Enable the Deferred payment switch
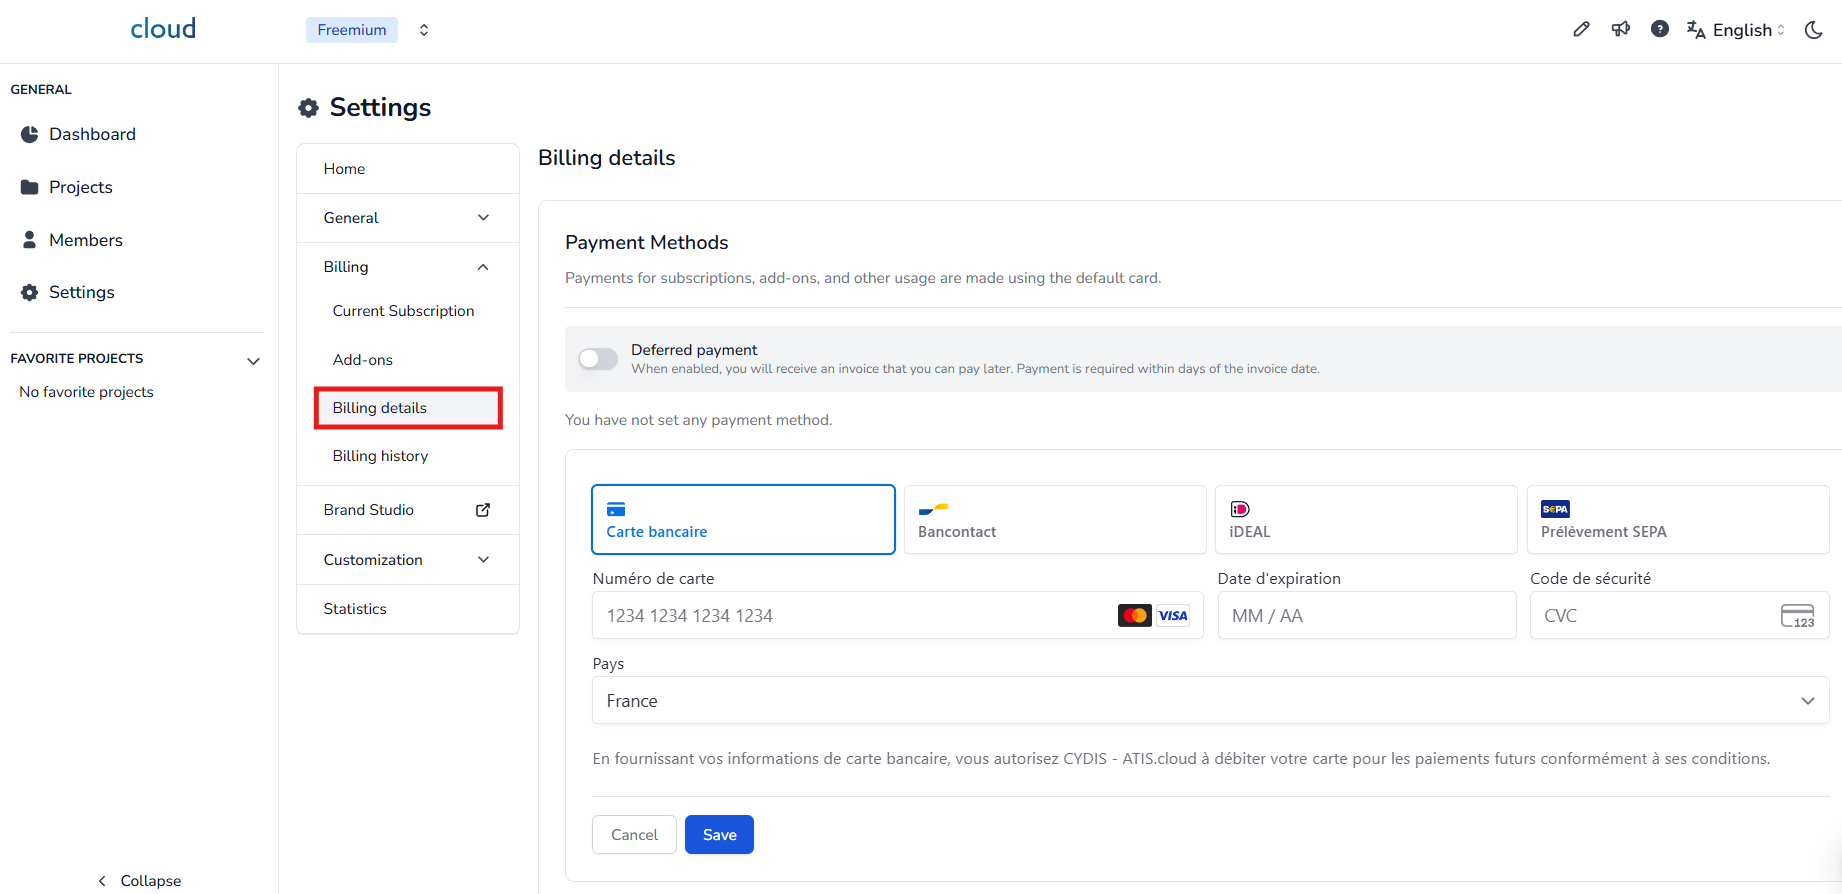Screen dimensions: 1842x894 pyautogui.click(x=598, y=359)
